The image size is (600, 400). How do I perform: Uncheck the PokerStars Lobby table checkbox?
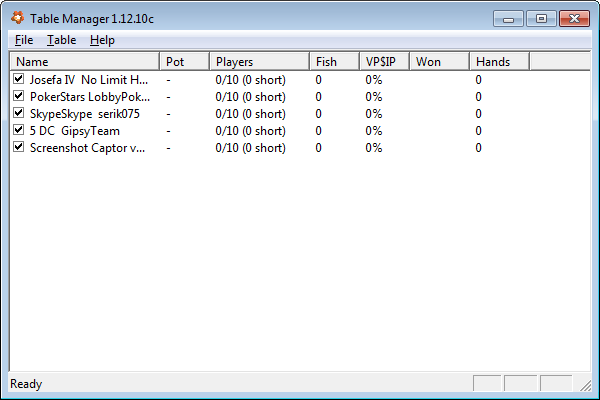click(x=18, y=95)
